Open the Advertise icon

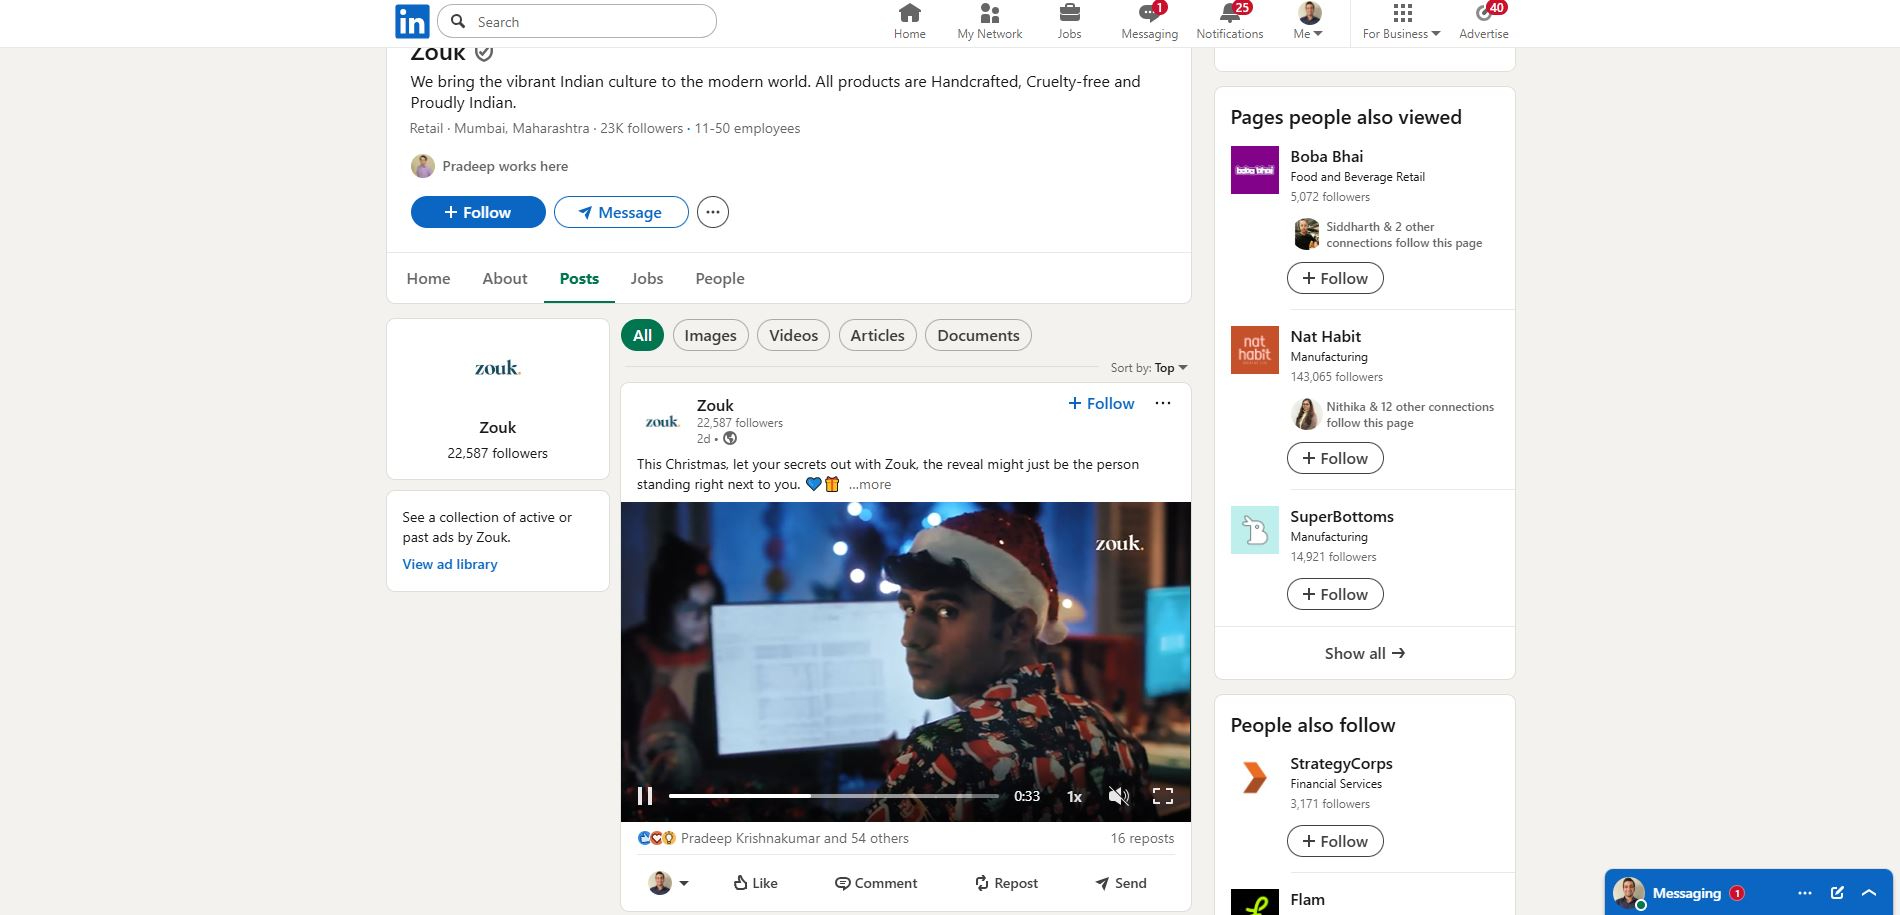pos(1484,21)
